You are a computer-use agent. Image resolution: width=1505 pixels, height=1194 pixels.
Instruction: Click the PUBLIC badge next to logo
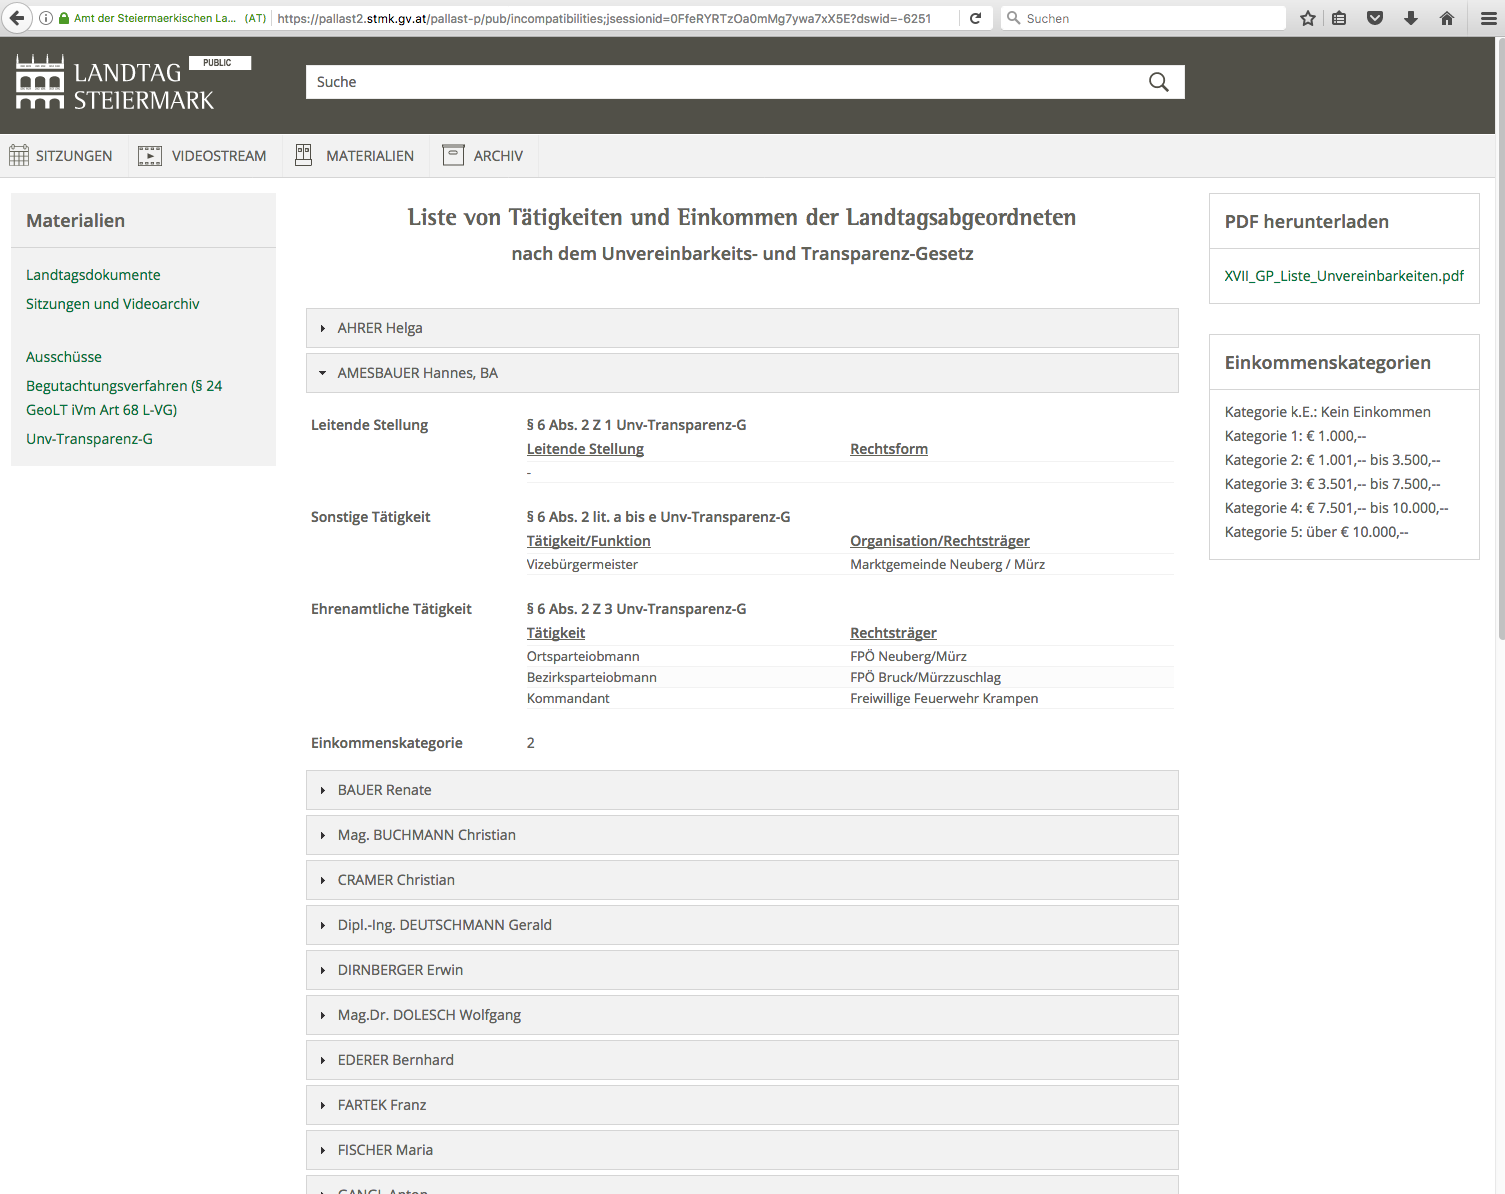[218, 63]
